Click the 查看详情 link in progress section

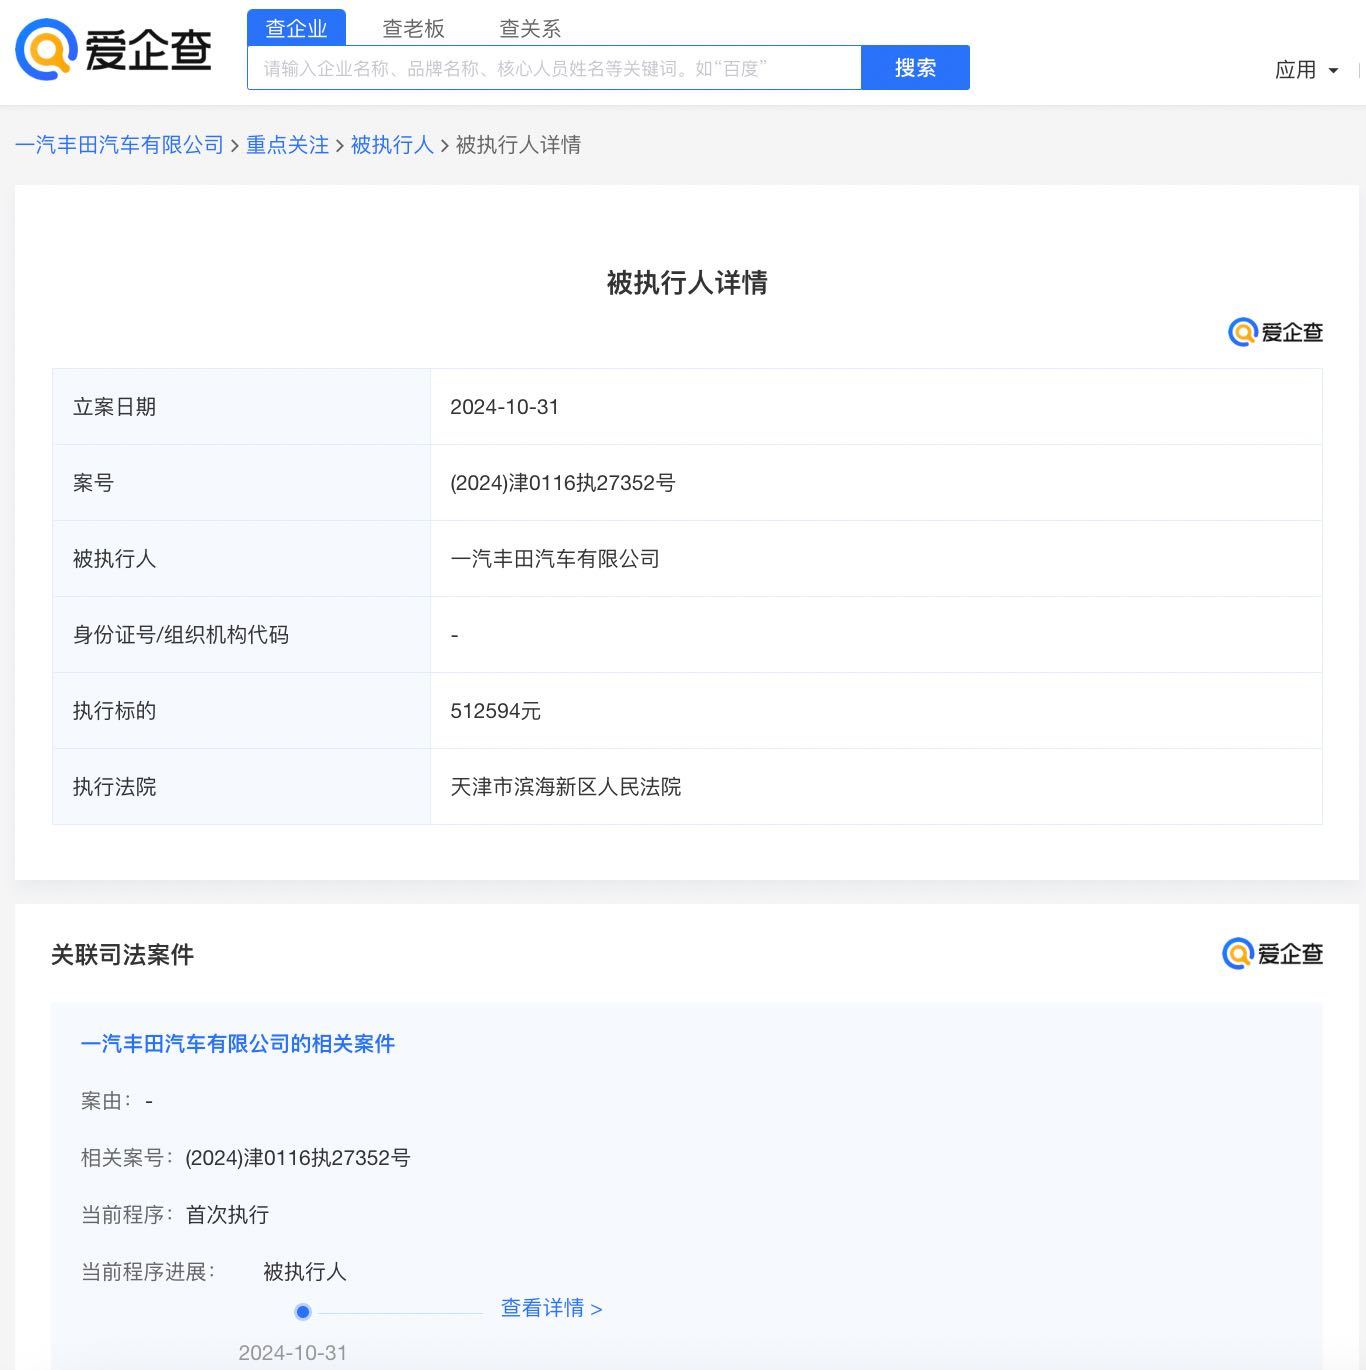pos(551,1308)
